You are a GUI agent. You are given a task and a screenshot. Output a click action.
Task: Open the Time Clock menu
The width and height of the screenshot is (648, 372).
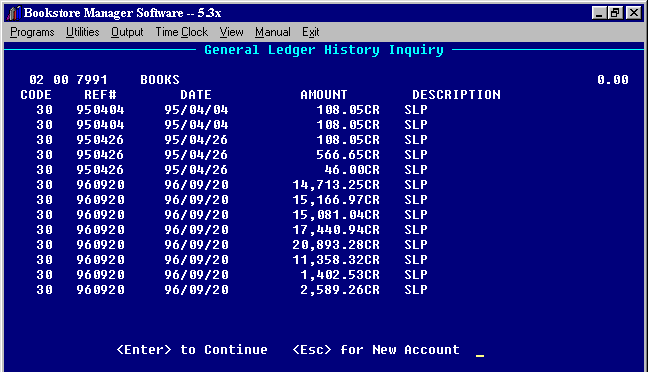[x=181, y=32]
